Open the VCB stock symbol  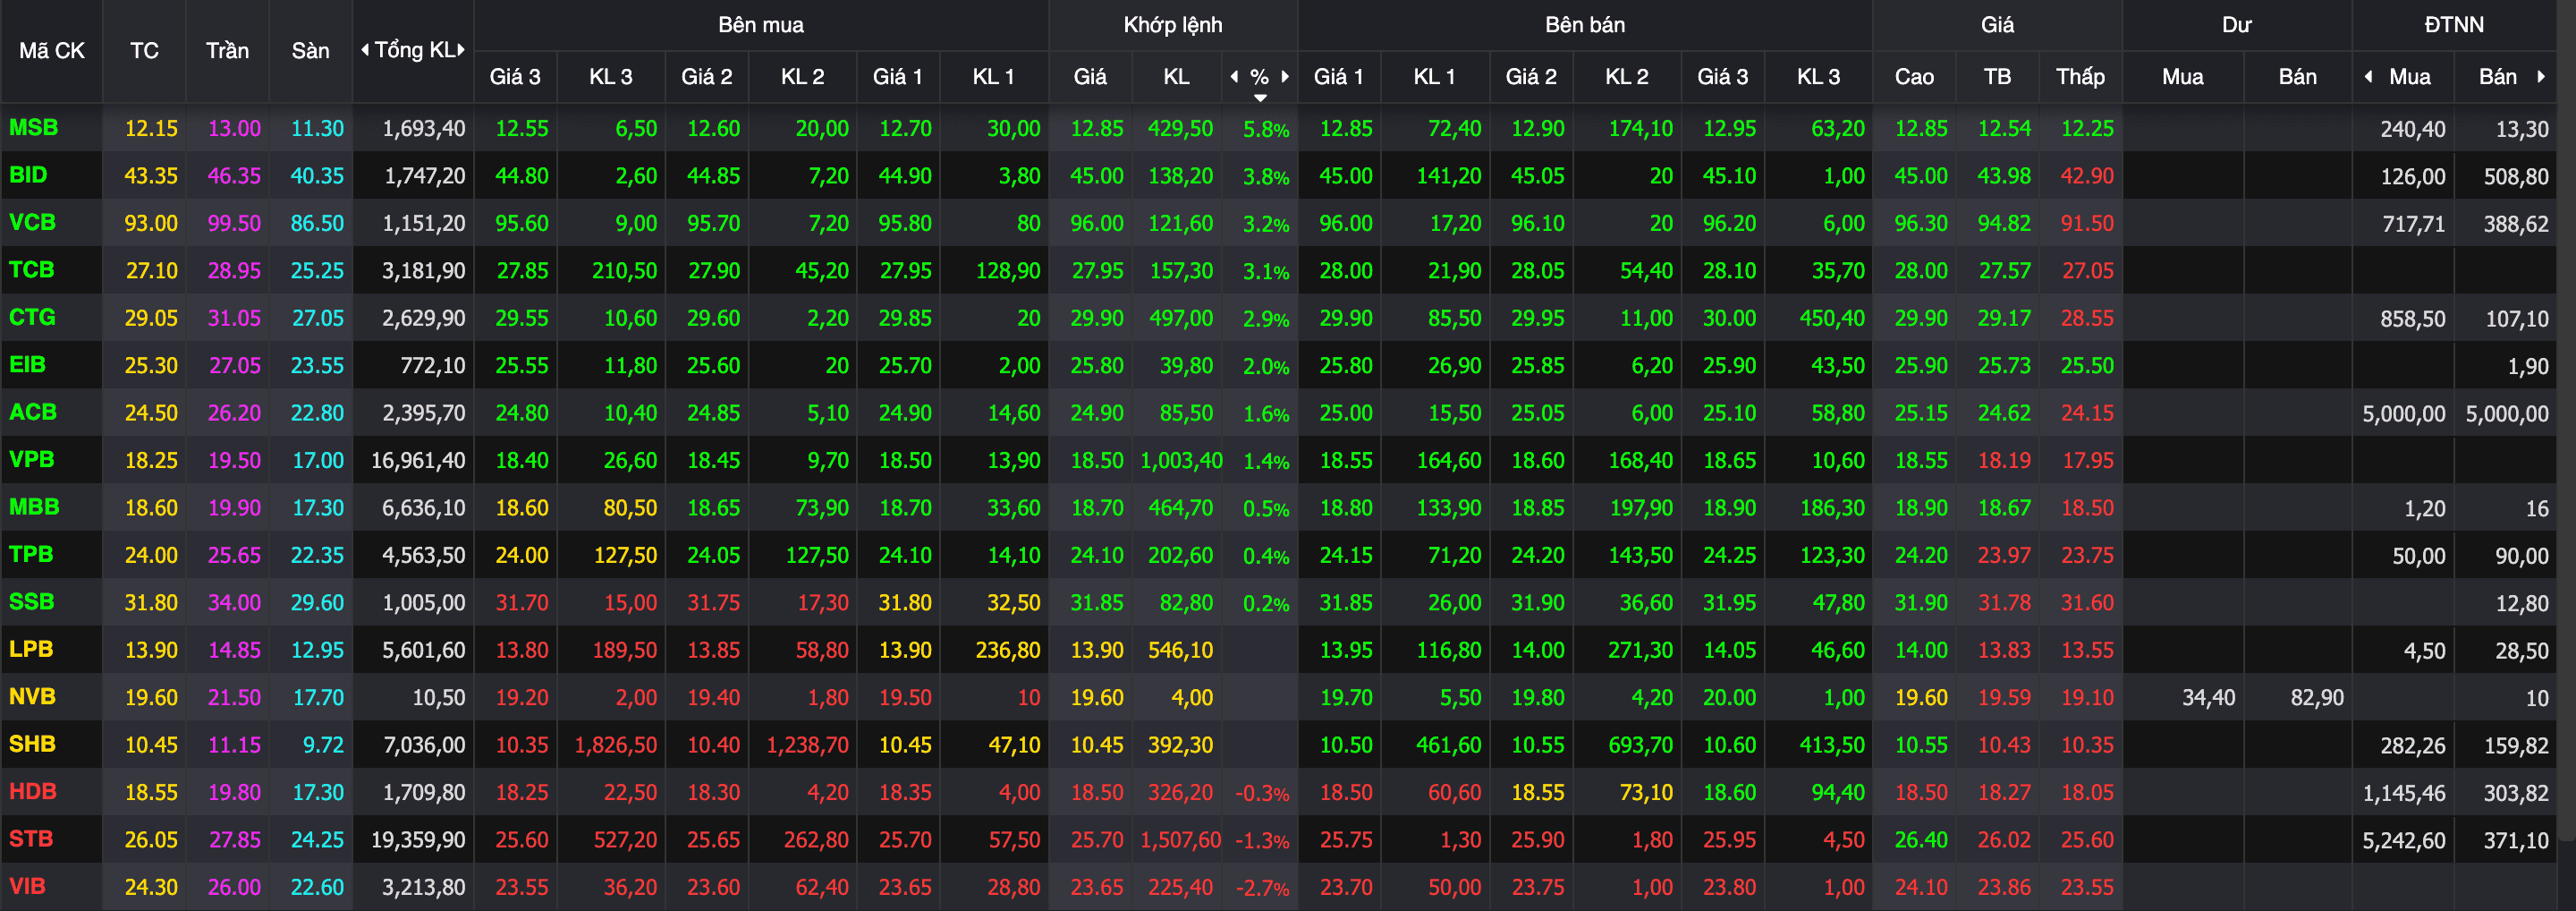(32, 222)
